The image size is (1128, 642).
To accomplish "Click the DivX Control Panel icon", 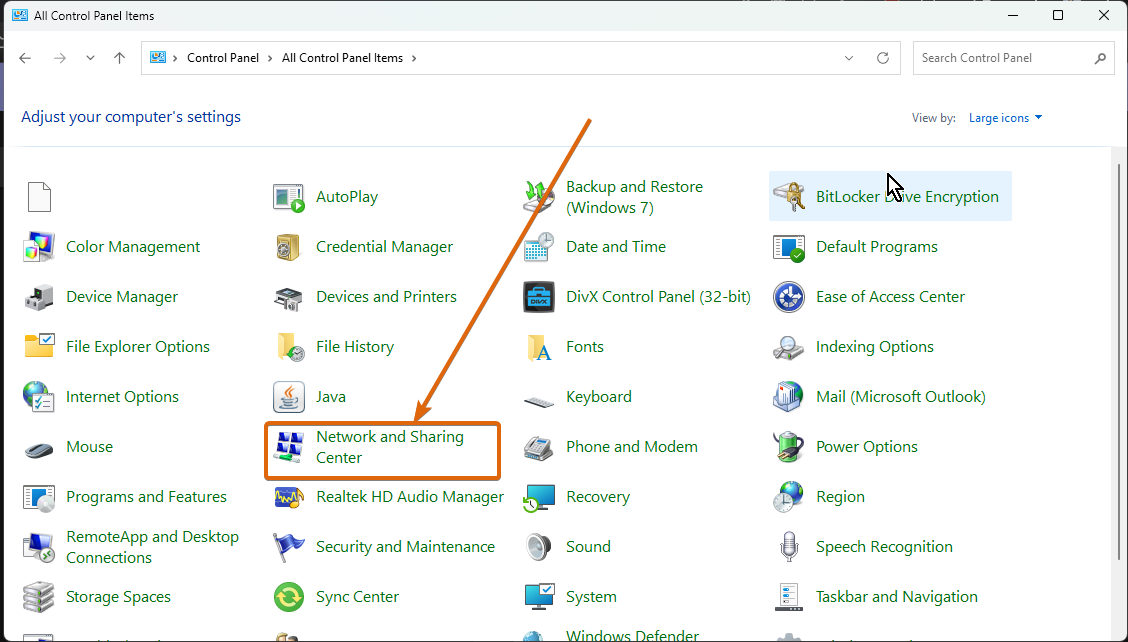I will [x=539, y=297].
